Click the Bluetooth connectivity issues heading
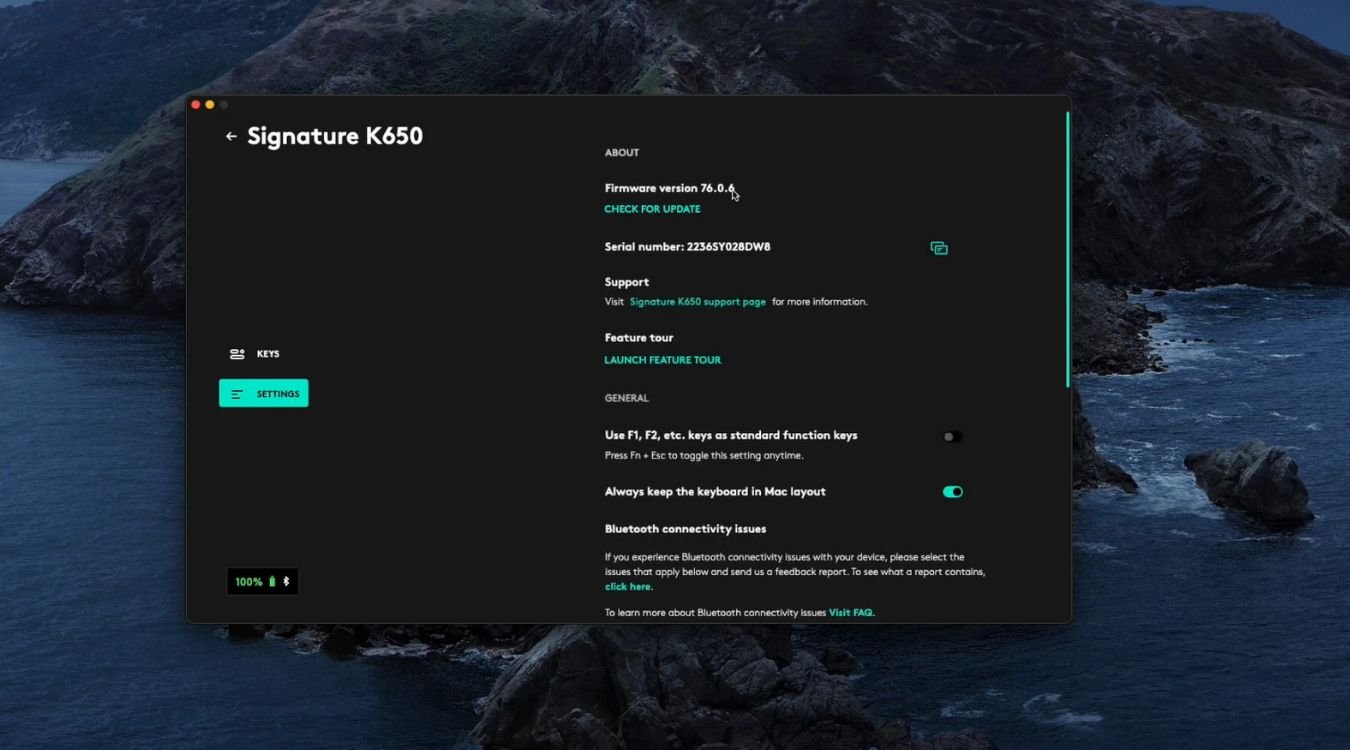The height and width of the screenshot is (750, 1350). [685, 529]
